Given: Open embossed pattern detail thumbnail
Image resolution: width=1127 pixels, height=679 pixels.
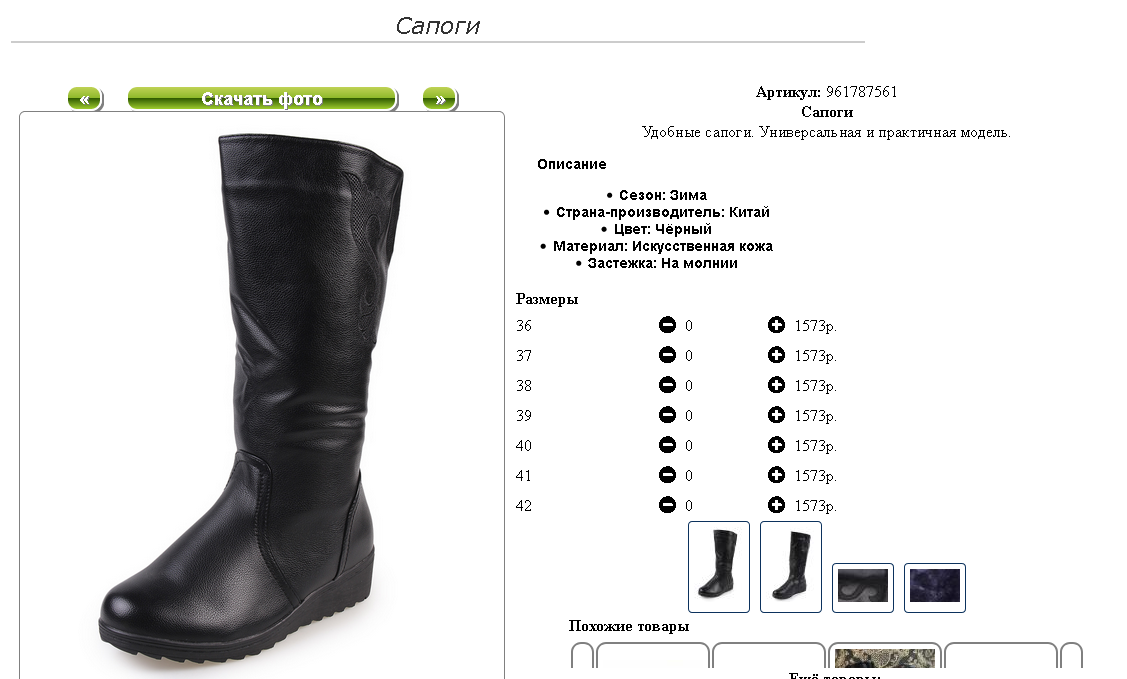Looking at the screenshot, I should pos(862,588).
